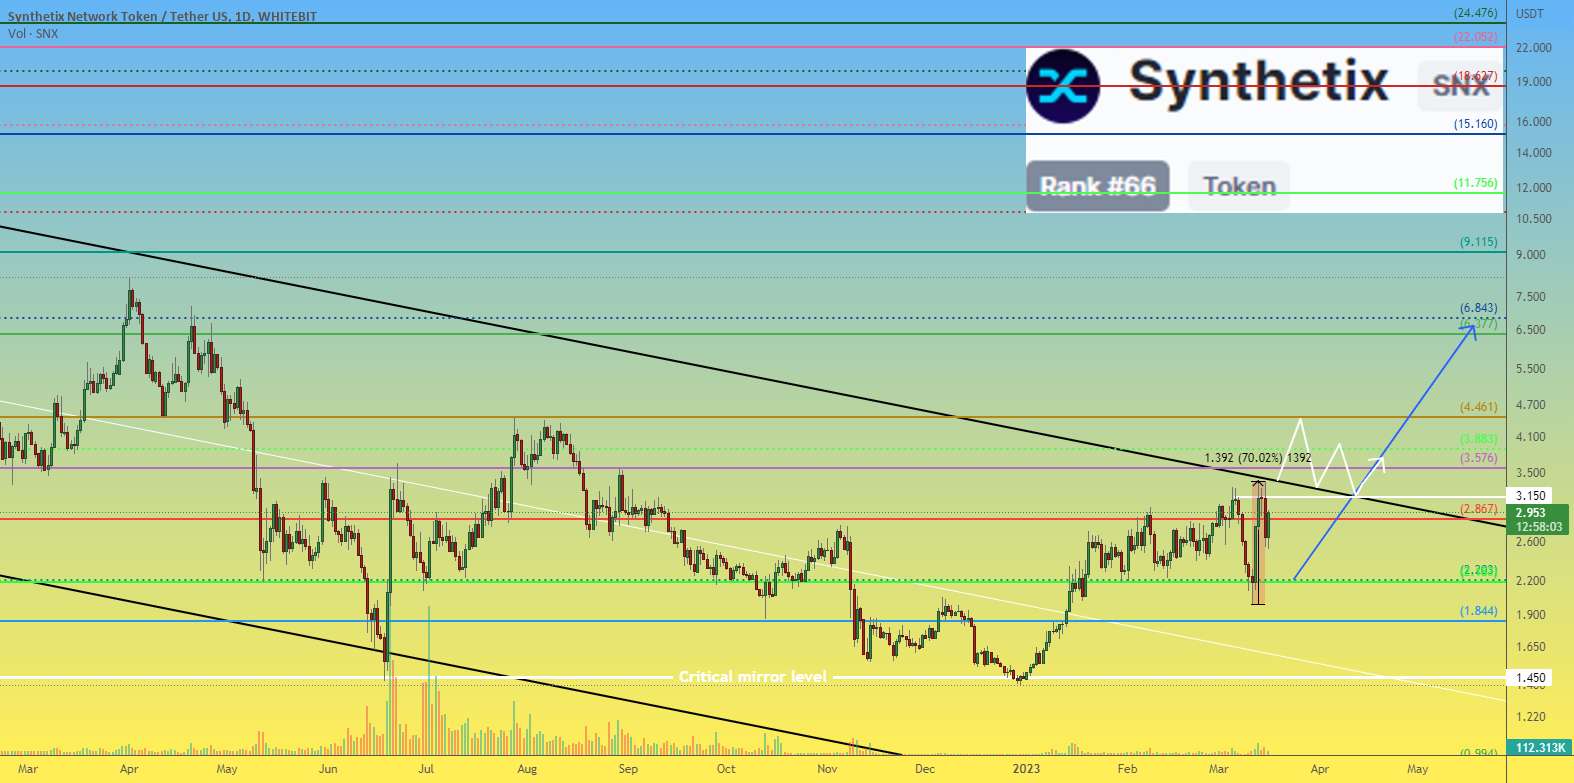Click the 'Vol · SNX' indicator label
1574x783 pixels.
[33, 34]
